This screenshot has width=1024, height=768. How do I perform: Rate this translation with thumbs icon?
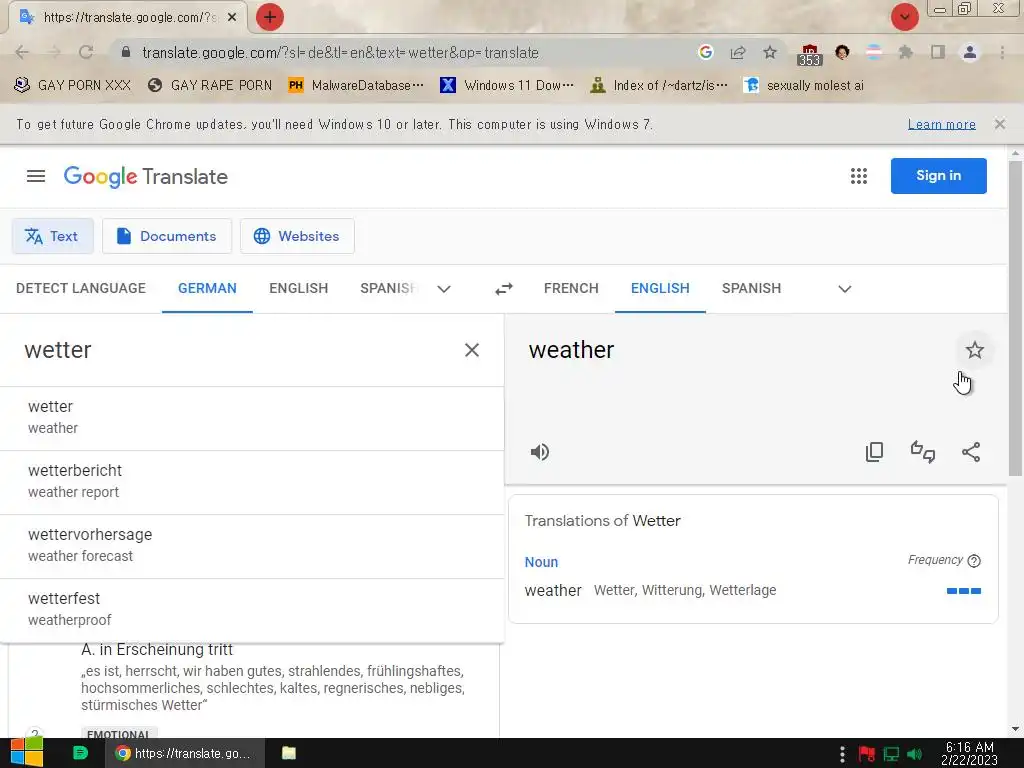coord(923,452)
